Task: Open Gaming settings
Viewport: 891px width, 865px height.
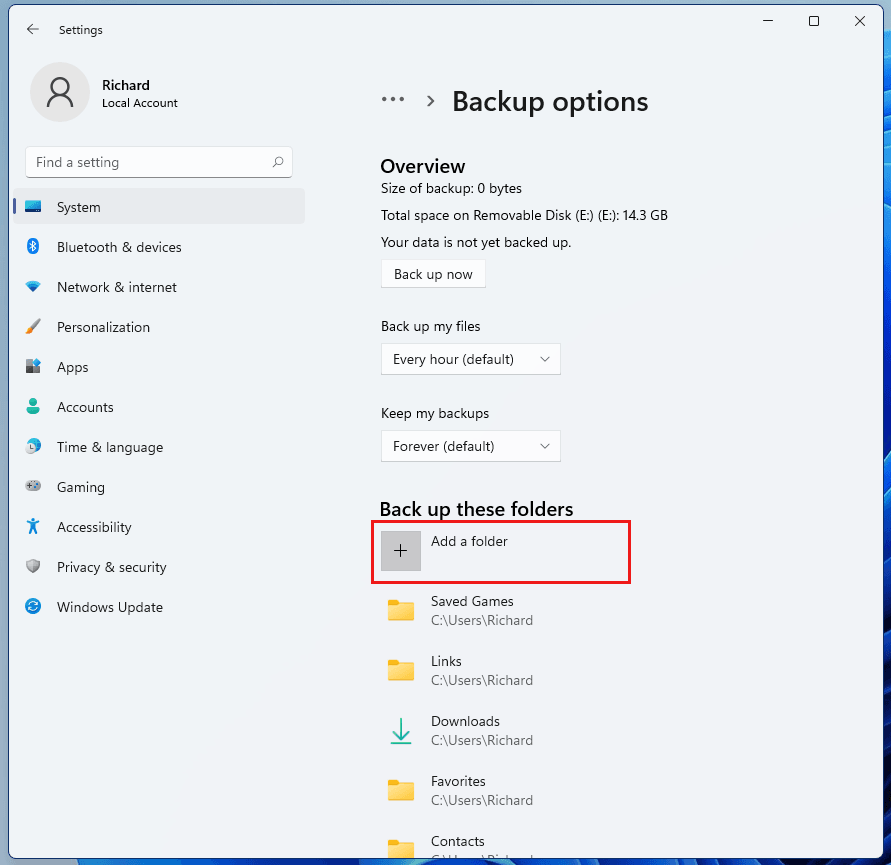Action: pyautogui.click(x=159, y=487)
